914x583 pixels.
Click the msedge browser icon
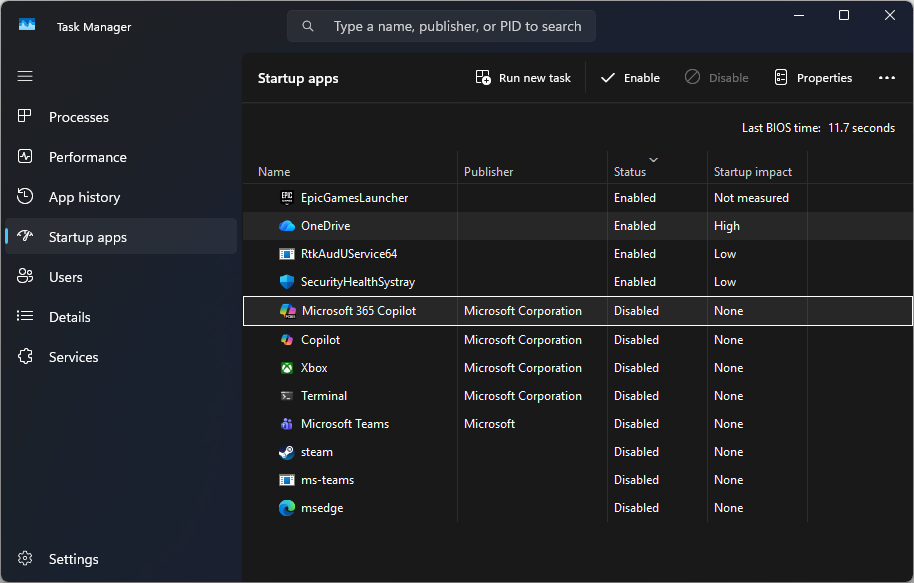287,508
